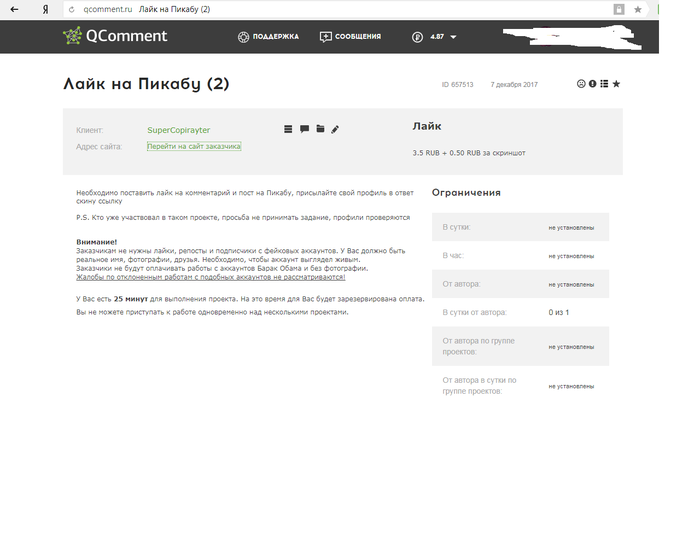Click the '0 из 1' limit value
This screenshot has height=560, width=700.
558,312
